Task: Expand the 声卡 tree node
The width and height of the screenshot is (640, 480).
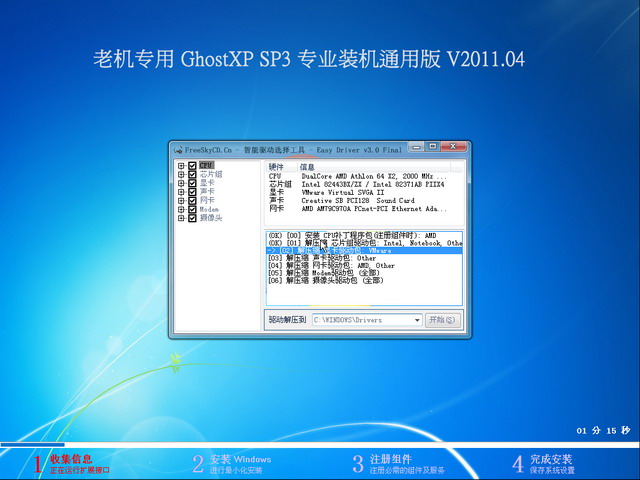Action: point(181,192)
